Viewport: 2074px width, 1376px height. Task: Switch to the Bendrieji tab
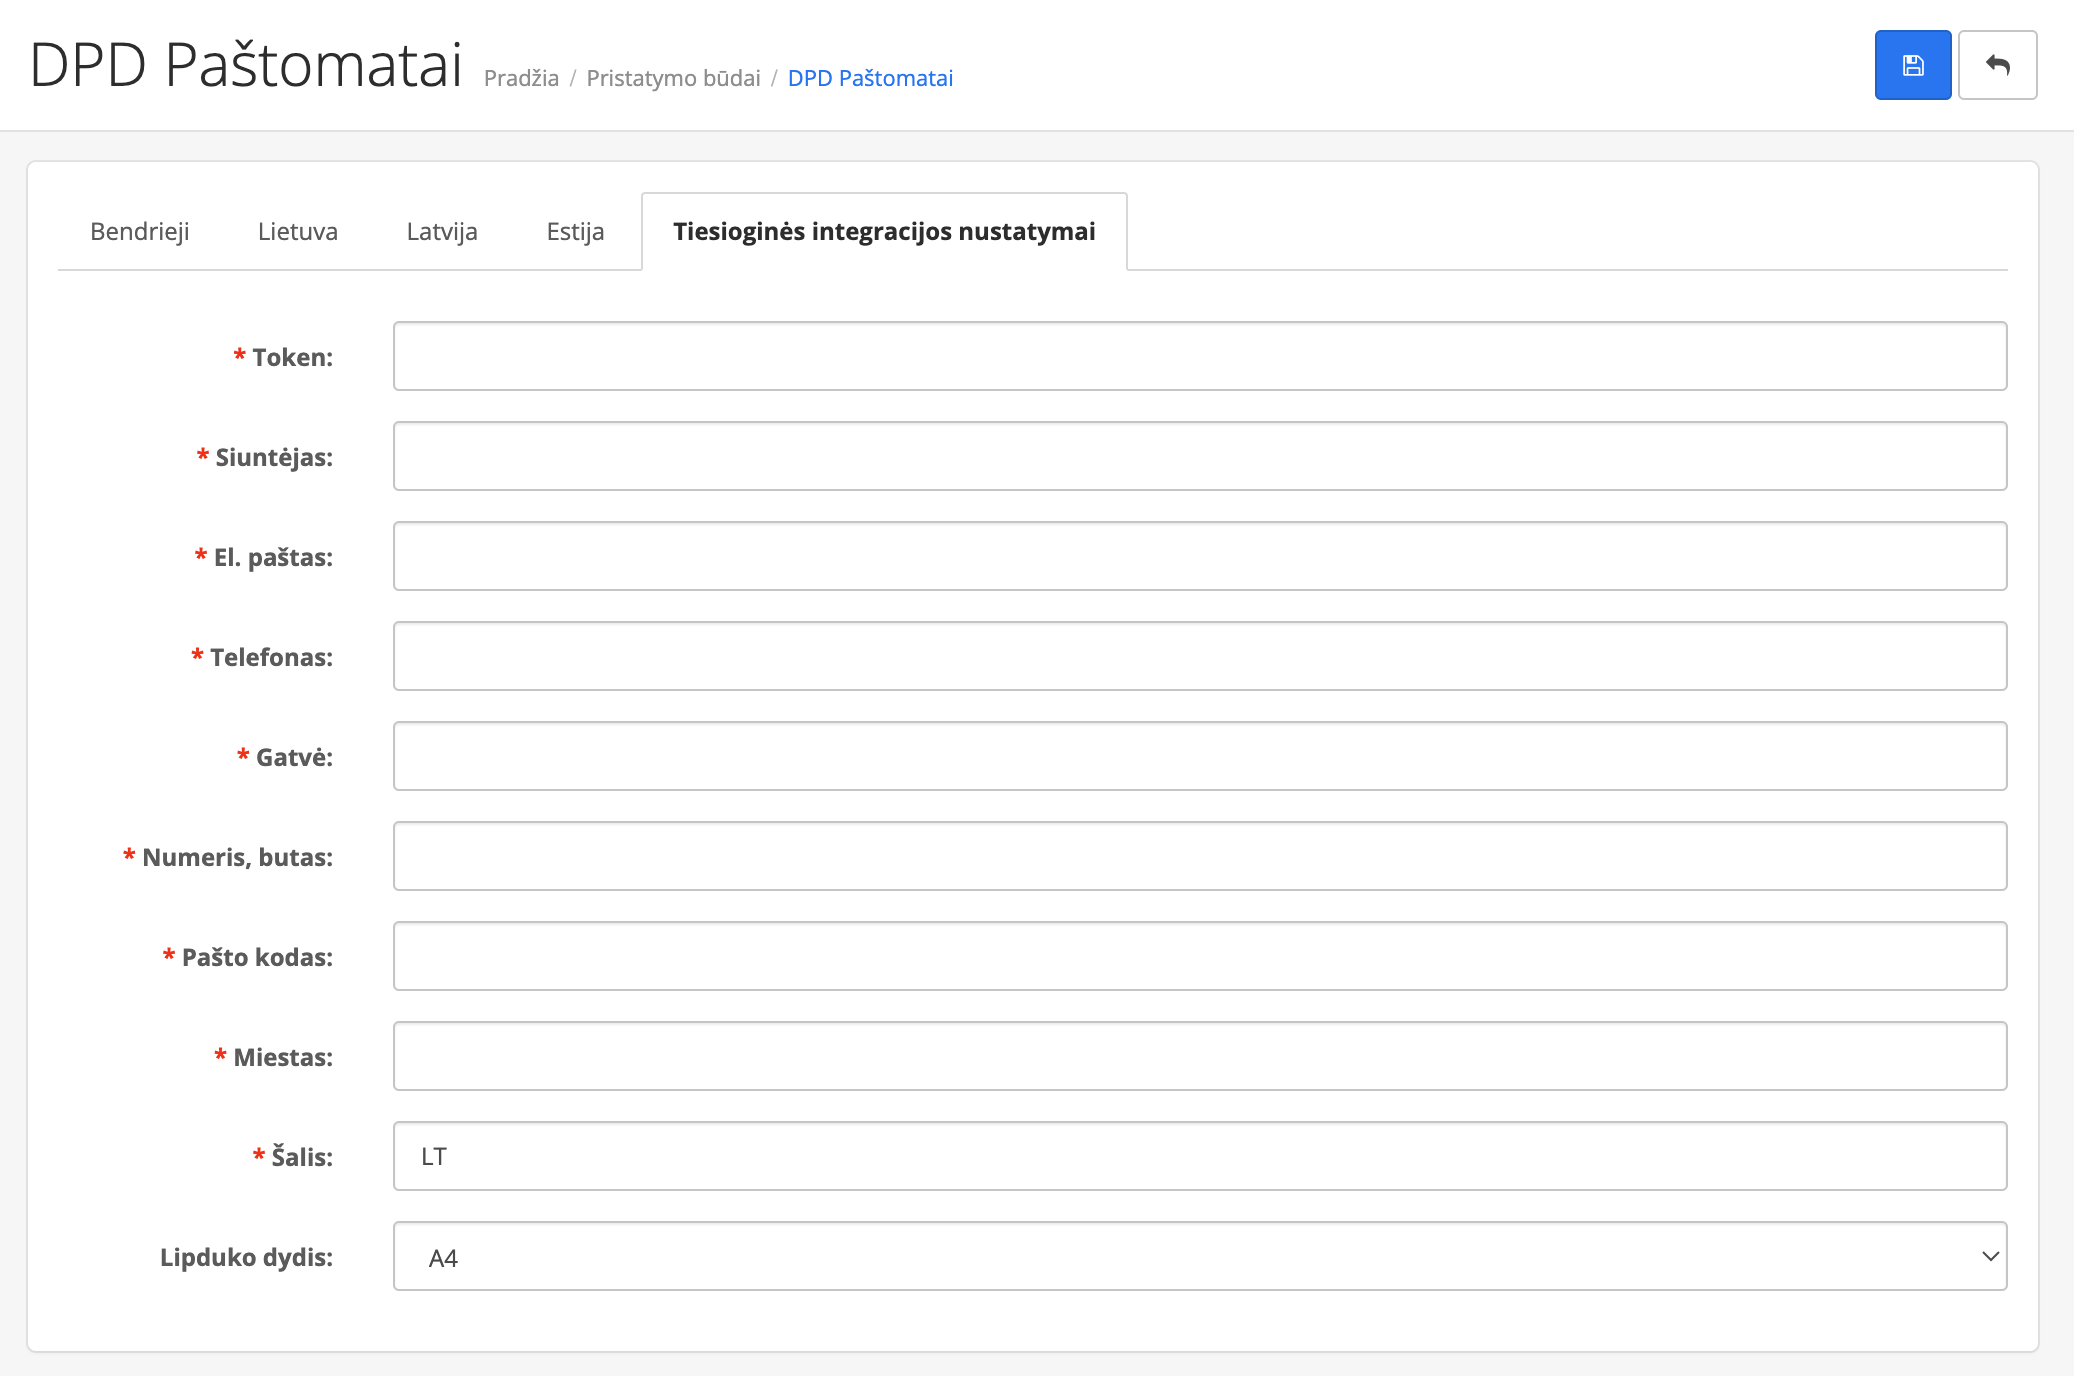click(x=140, y=232)
